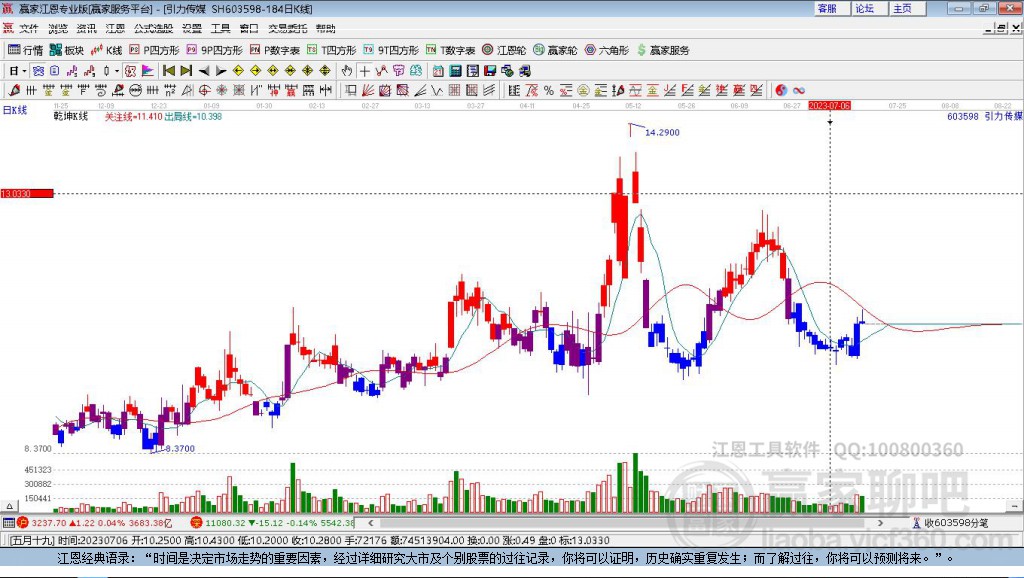Open the 六角形 hexagon tool
Image resolution: width=1024 pixels, height=578 pixels.
click(x=607, y=50)
